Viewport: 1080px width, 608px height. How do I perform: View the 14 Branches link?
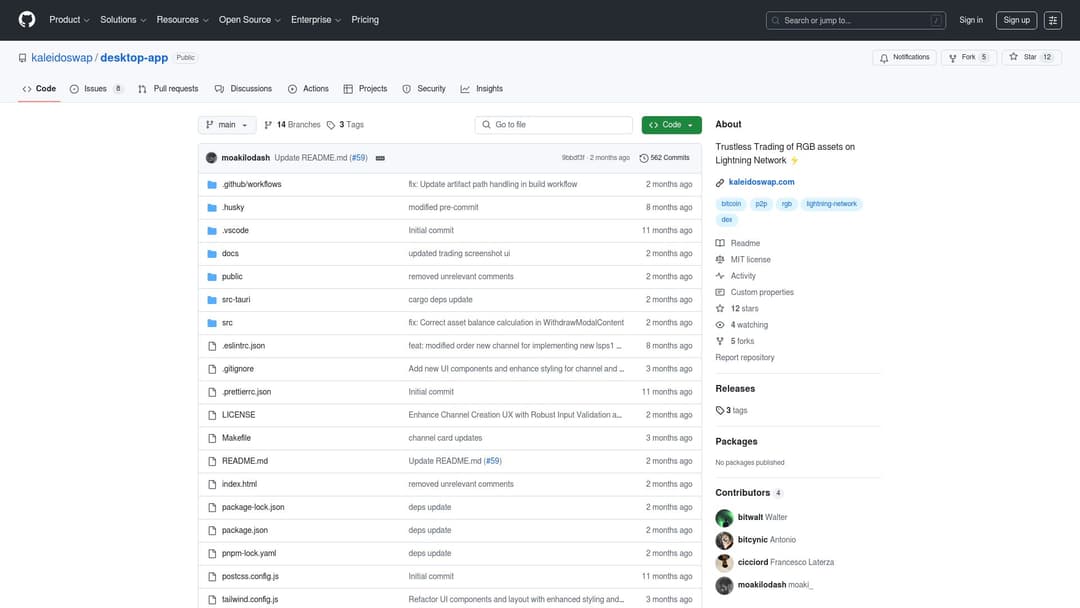click(x=293, y=125)
